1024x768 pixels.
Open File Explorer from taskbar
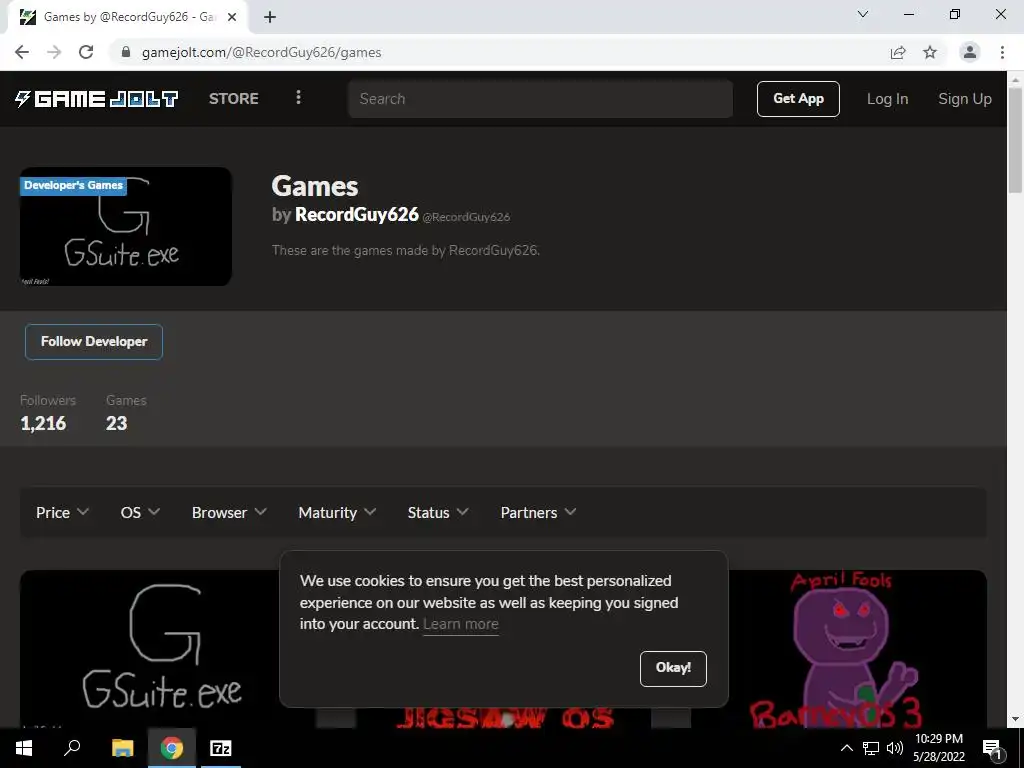122,748
